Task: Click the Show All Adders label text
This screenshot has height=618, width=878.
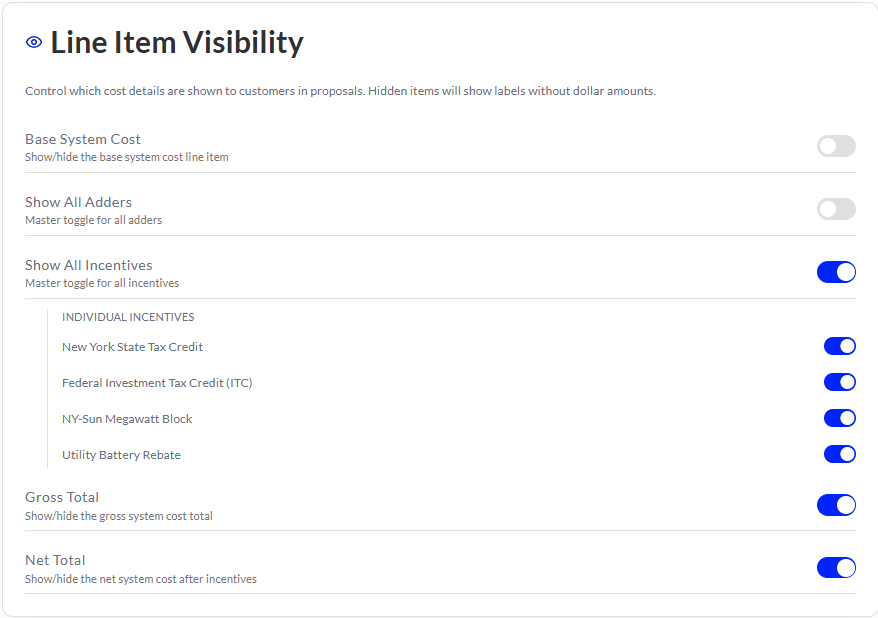Action: [x=78, y=202]
